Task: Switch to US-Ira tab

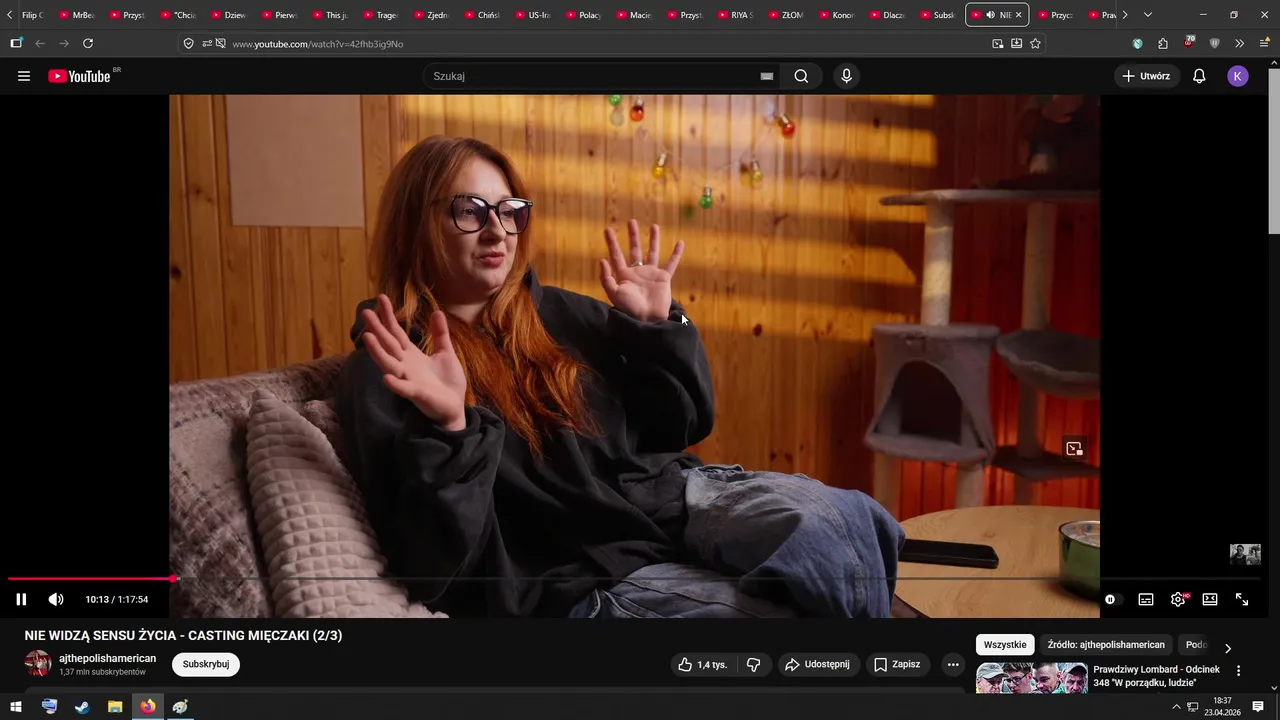Action: (x=532, y=15)
